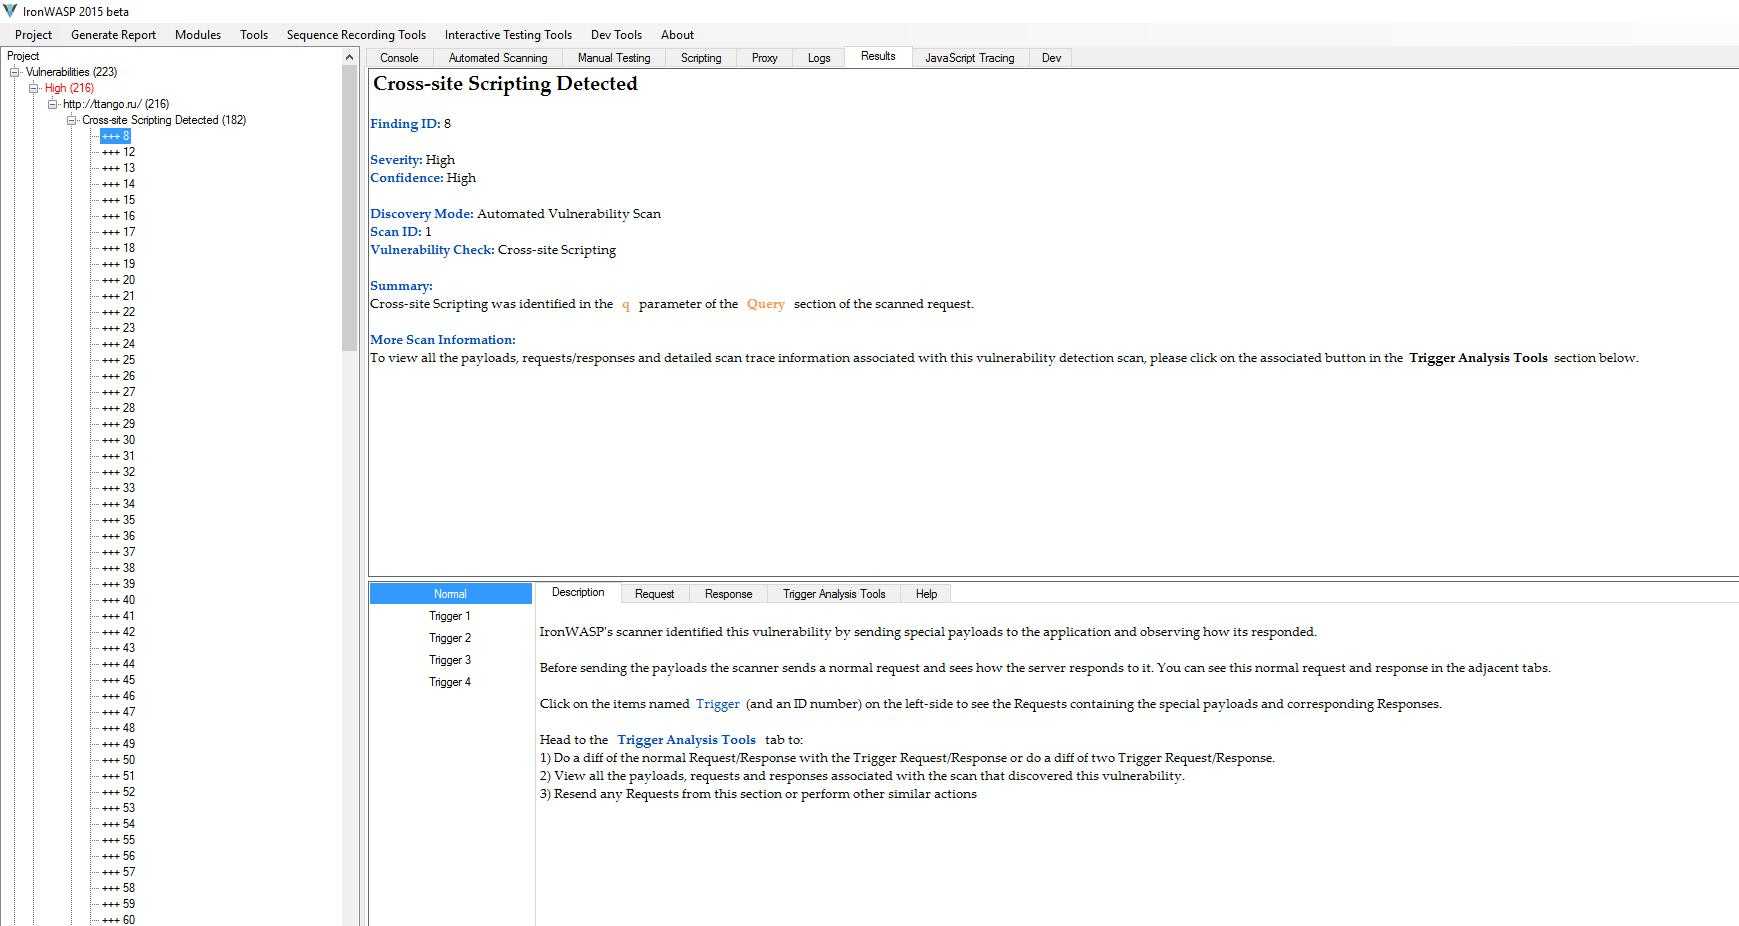This screenshot has height=926, width=1739.
Task: Select finding 25 in the tree
Action: (x=118, y=360)
